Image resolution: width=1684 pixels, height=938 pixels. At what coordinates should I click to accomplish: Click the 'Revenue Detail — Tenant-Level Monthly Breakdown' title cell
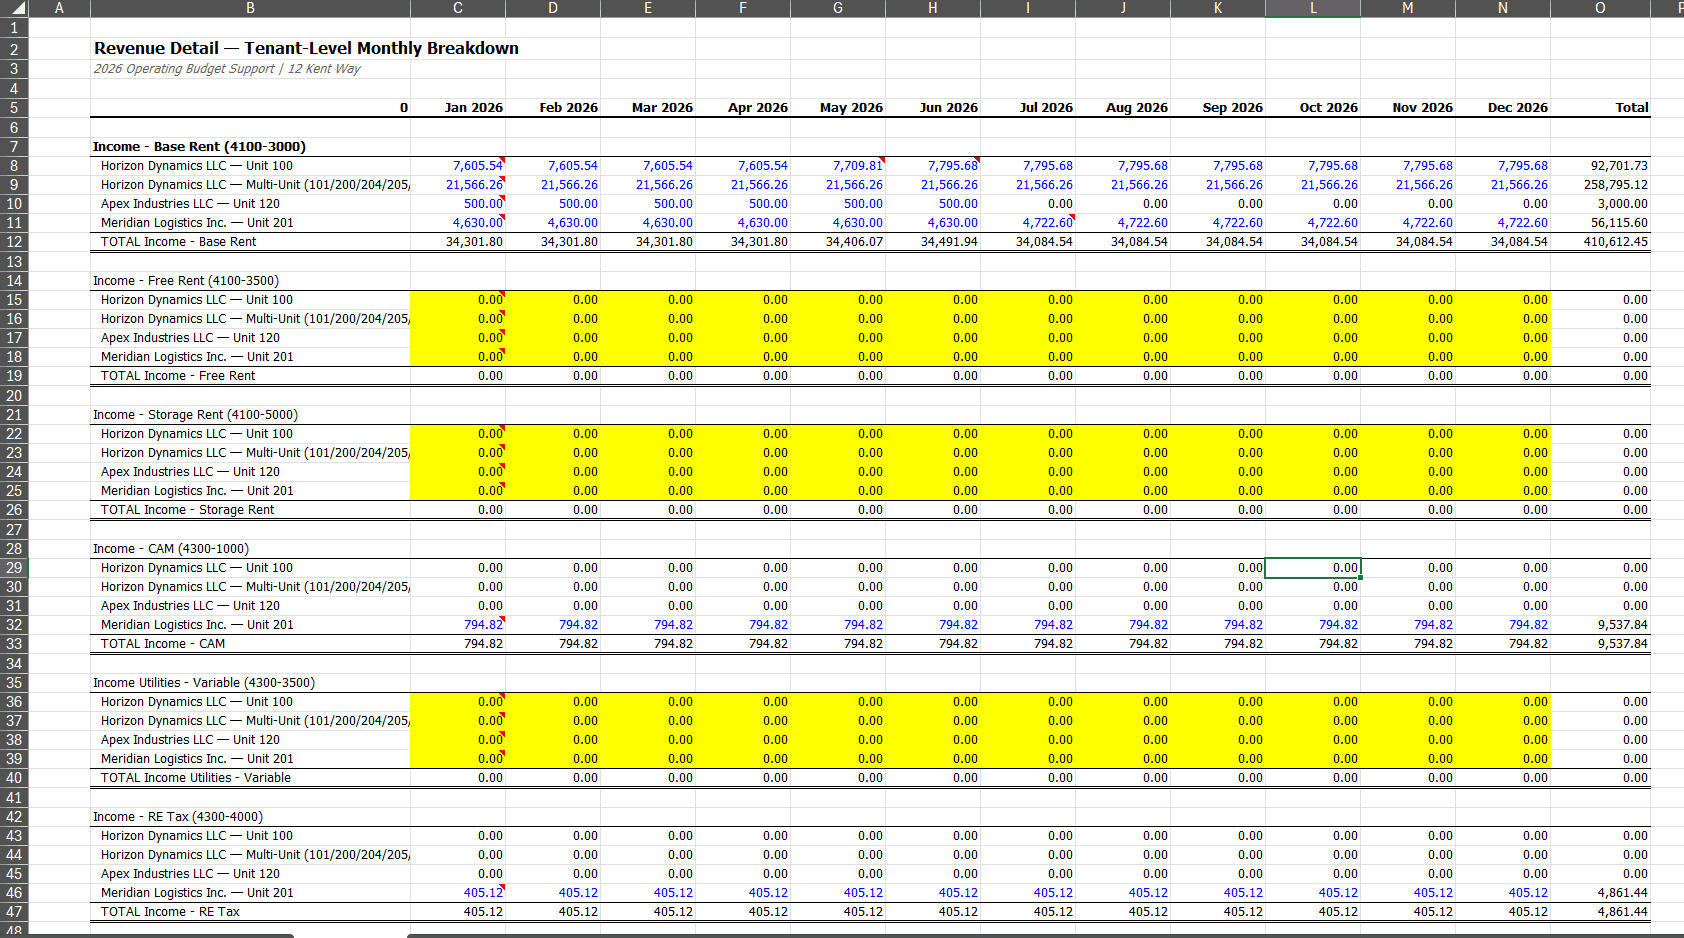coord(250,48)
